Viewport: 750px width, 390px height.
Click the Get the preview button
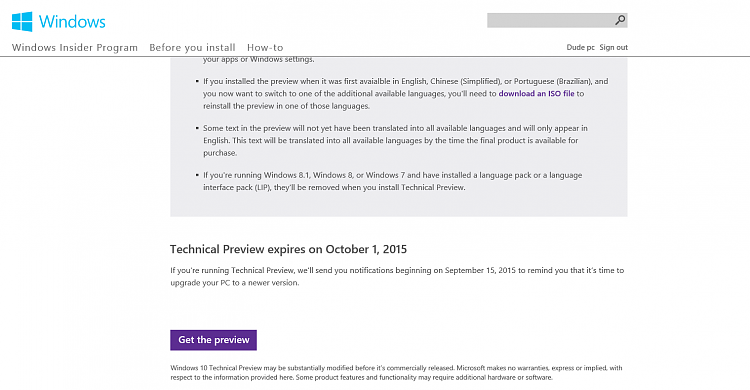point(213,340)
